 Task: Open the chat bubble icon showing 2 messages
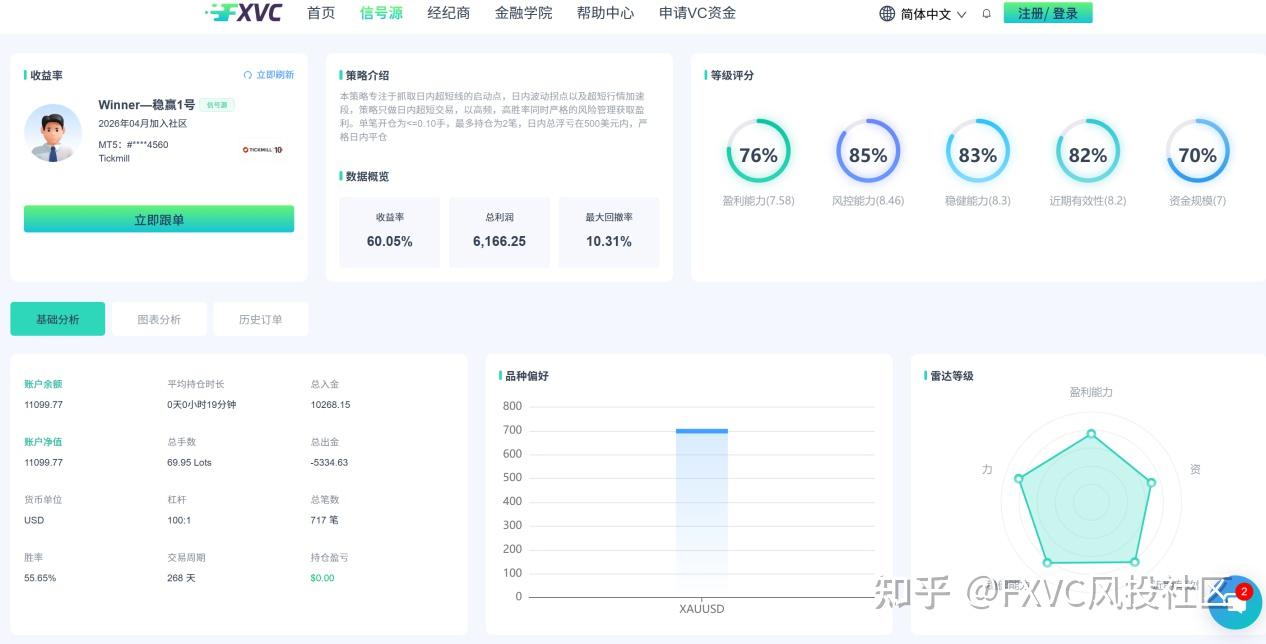pos(1237,601)
